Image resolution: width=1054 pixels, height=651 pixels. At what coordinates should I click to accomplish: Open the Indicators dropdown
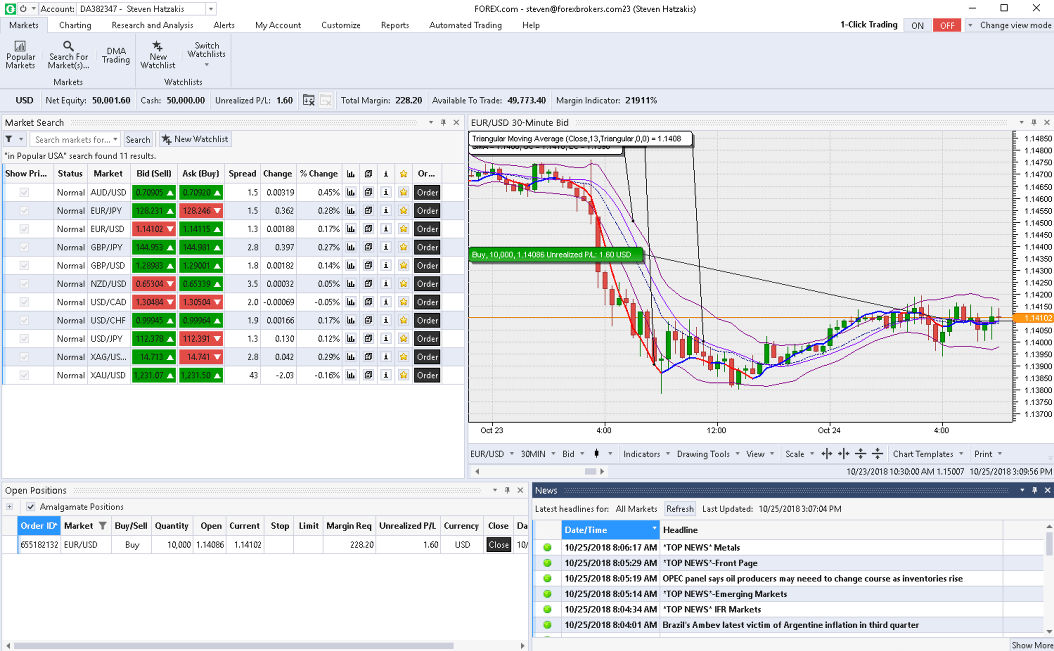pyautogui.click(x=646, y=454)
